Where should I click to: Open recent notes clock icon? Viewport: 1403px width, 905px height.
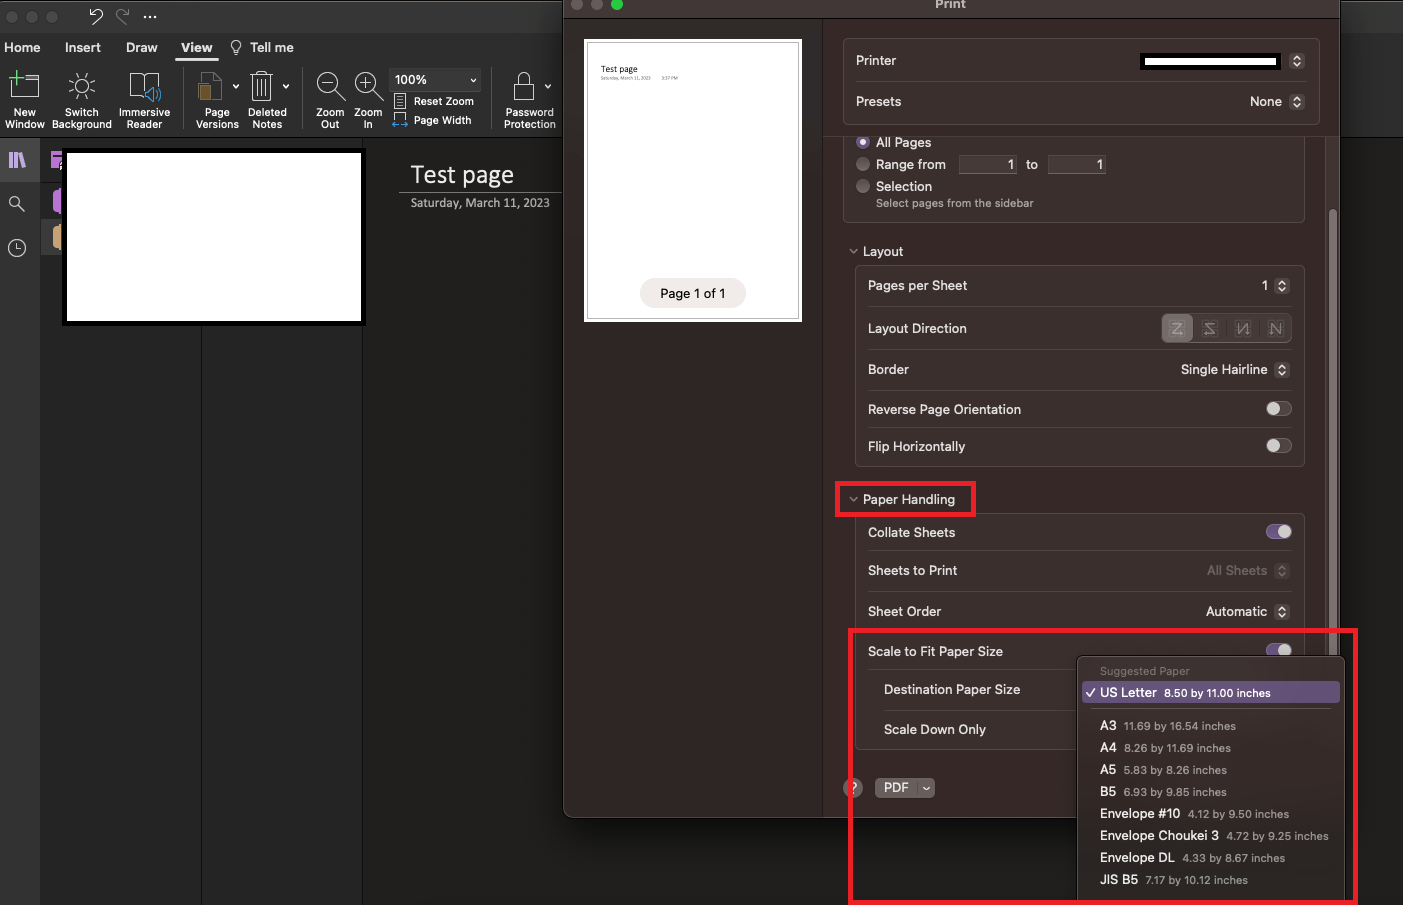(17, 248)
